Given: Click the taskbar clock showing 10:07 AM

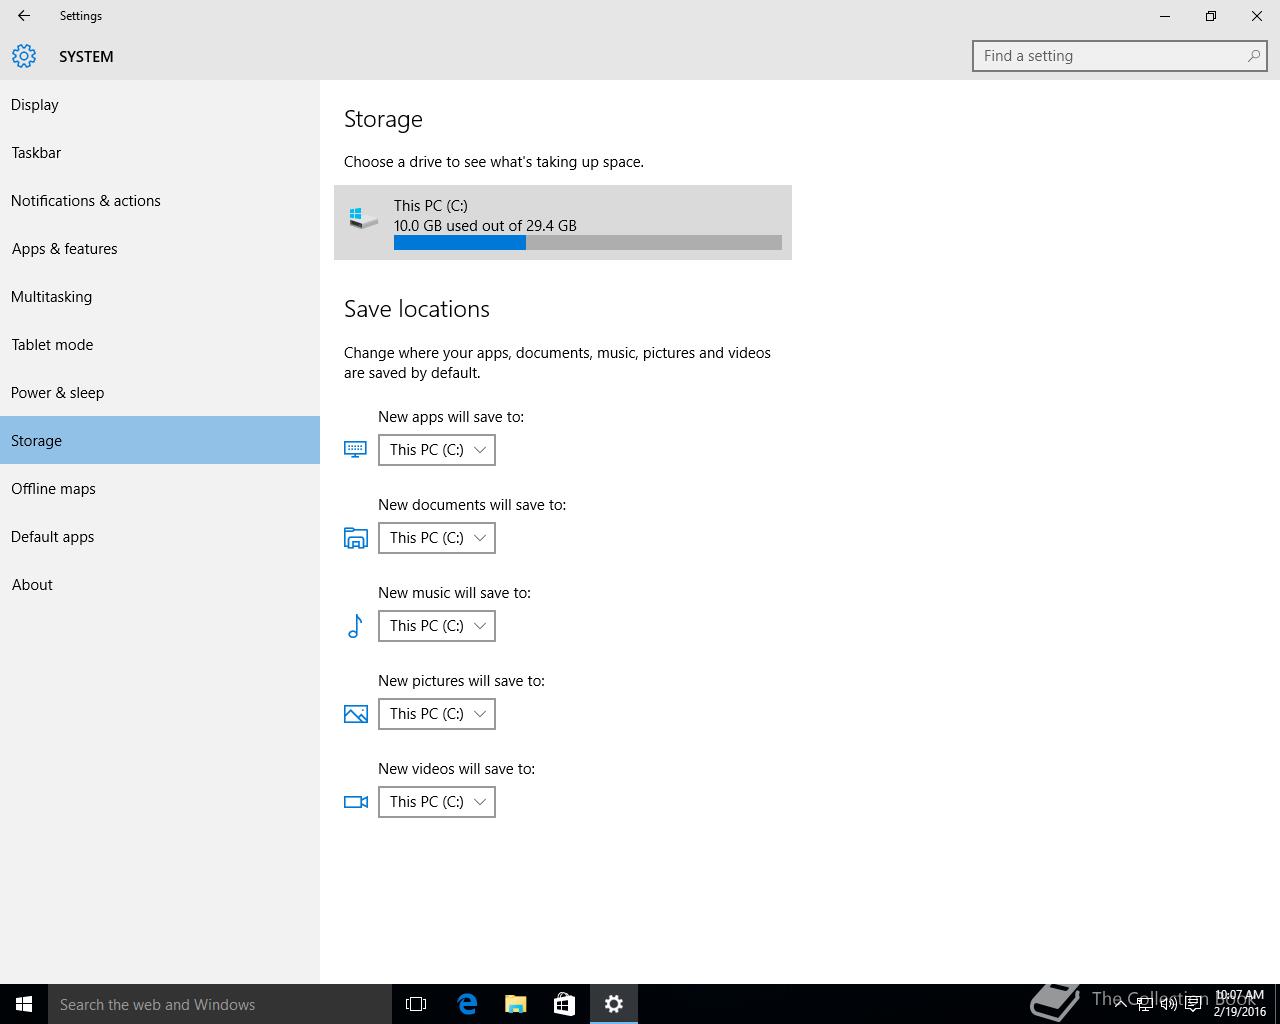Looking at the screenshot, I should (x=1240, y=1004).
